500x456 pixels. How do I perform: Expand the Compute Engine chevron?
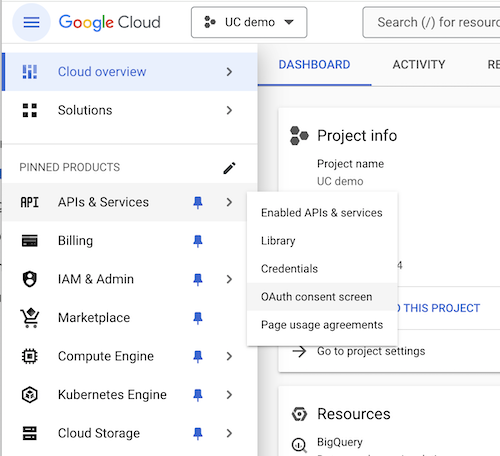pos(229,356)
